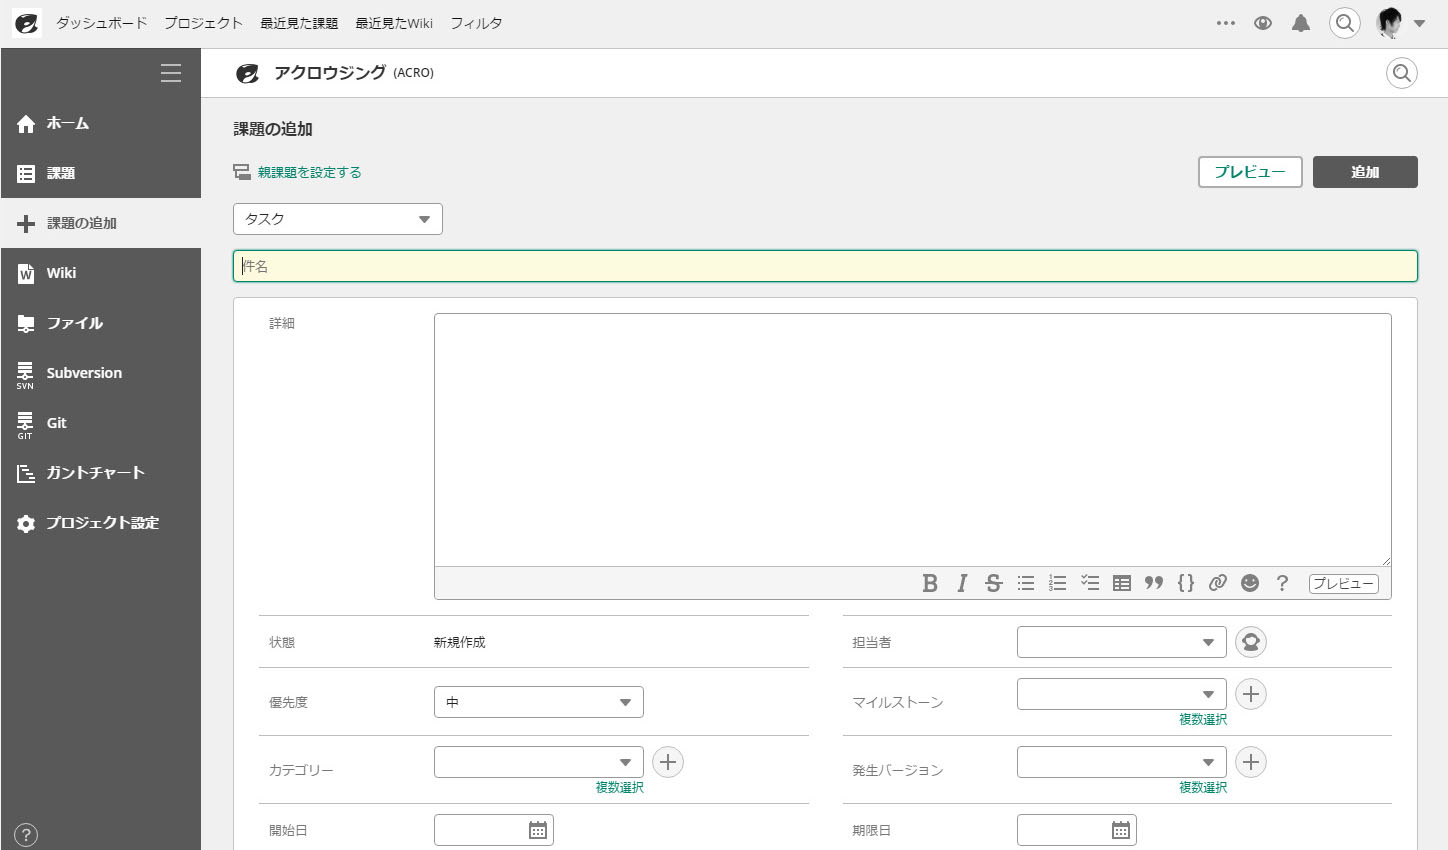Open the issue type dropdown showing タスク

[x=338, y=219]
